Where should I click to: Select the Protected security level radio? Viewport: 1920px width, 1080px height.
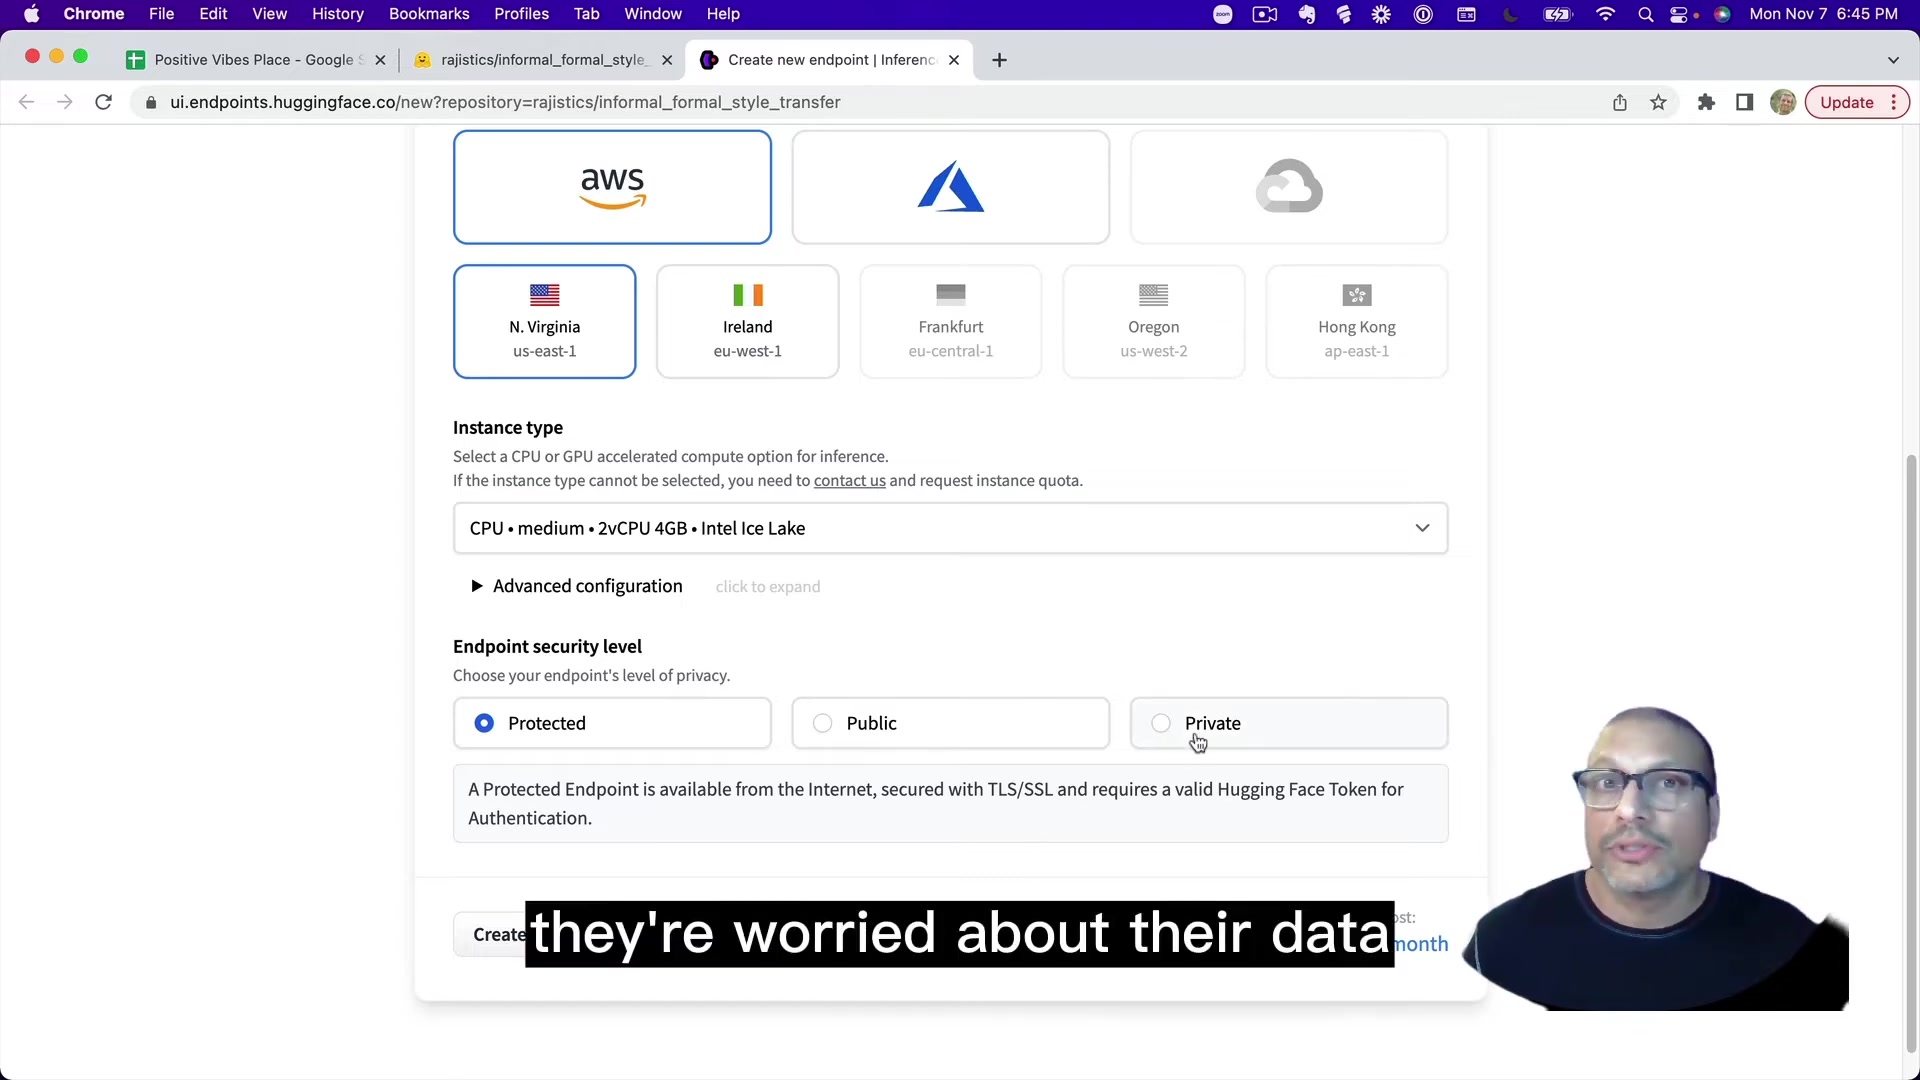(484, 723)
